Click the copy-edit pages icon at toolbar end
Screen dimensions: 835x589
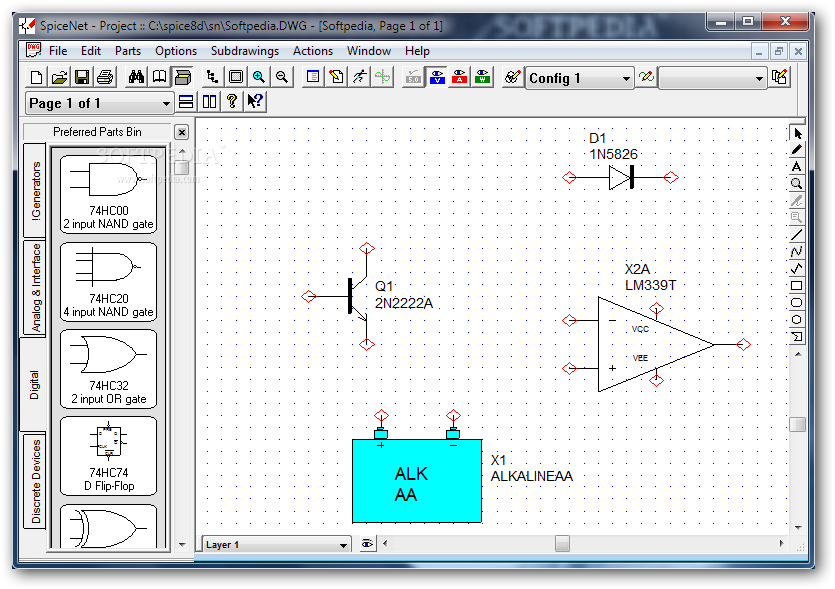point(779,78)
